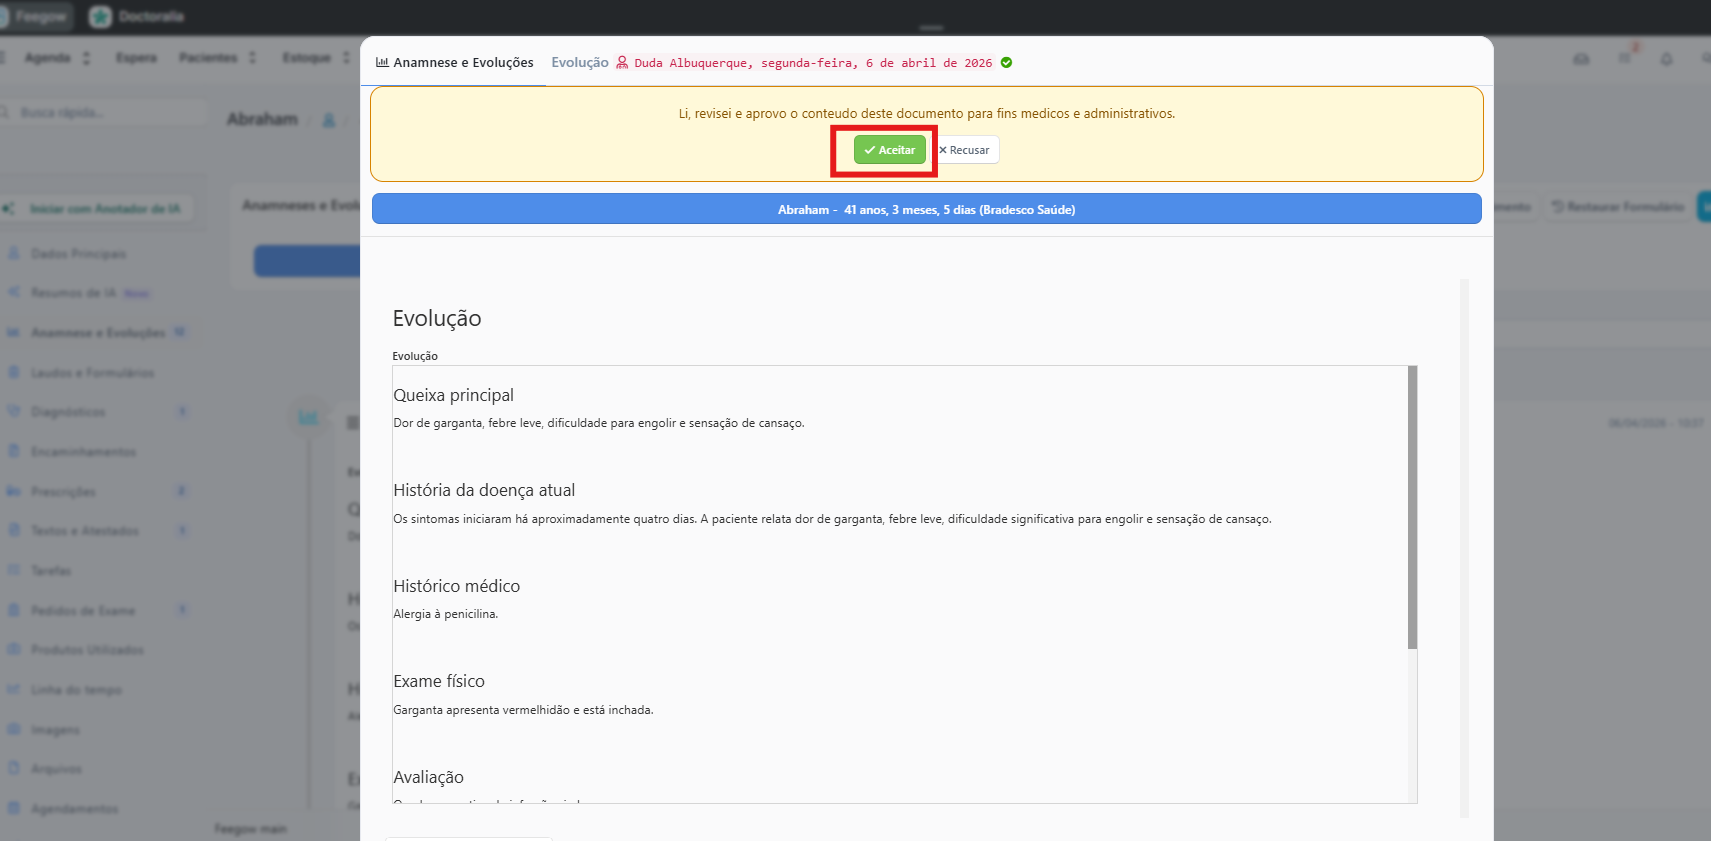Click the Duda Albuquerque user icon
The width and height of the screenshot is (1711, 841).
coord(622,62)
